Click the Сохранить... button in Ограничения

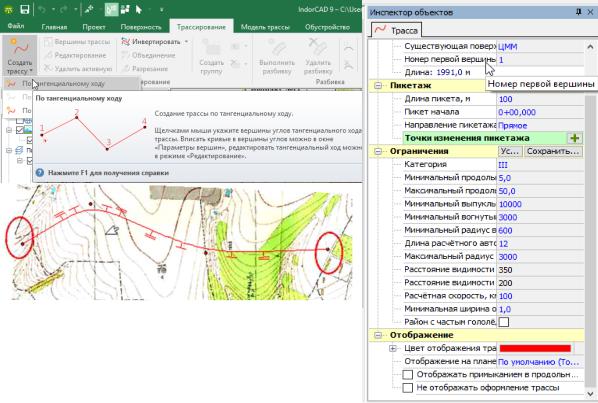tap(553, 151)
